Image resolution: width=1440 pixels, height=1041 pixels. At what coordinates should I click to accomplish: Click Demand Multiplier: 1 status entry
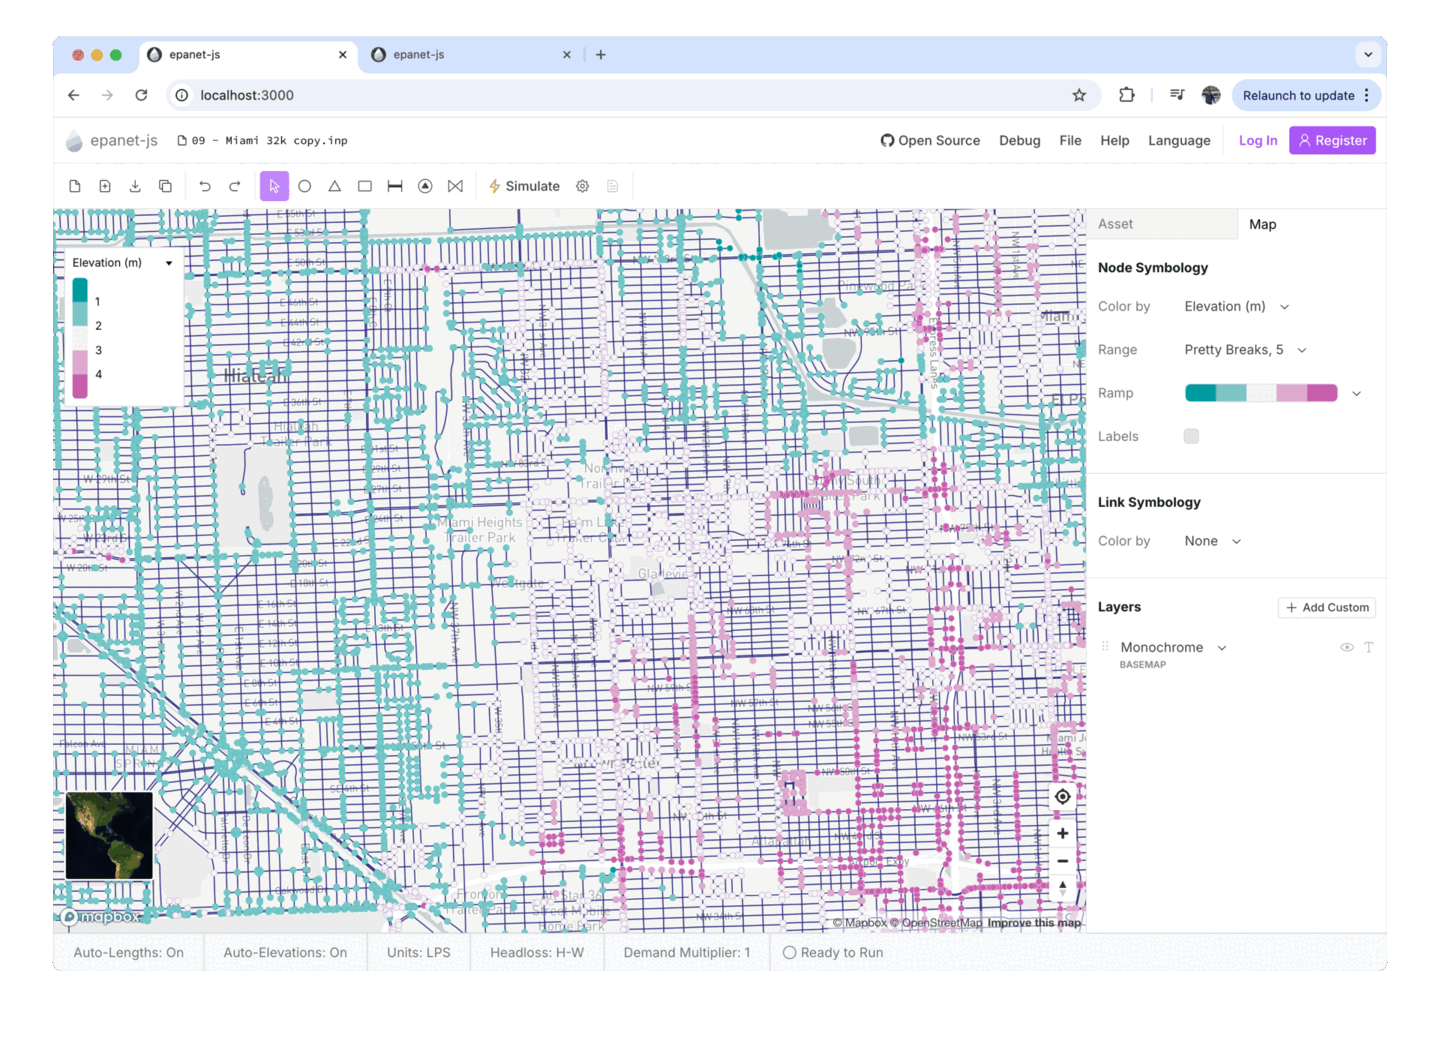coord(687,953)
